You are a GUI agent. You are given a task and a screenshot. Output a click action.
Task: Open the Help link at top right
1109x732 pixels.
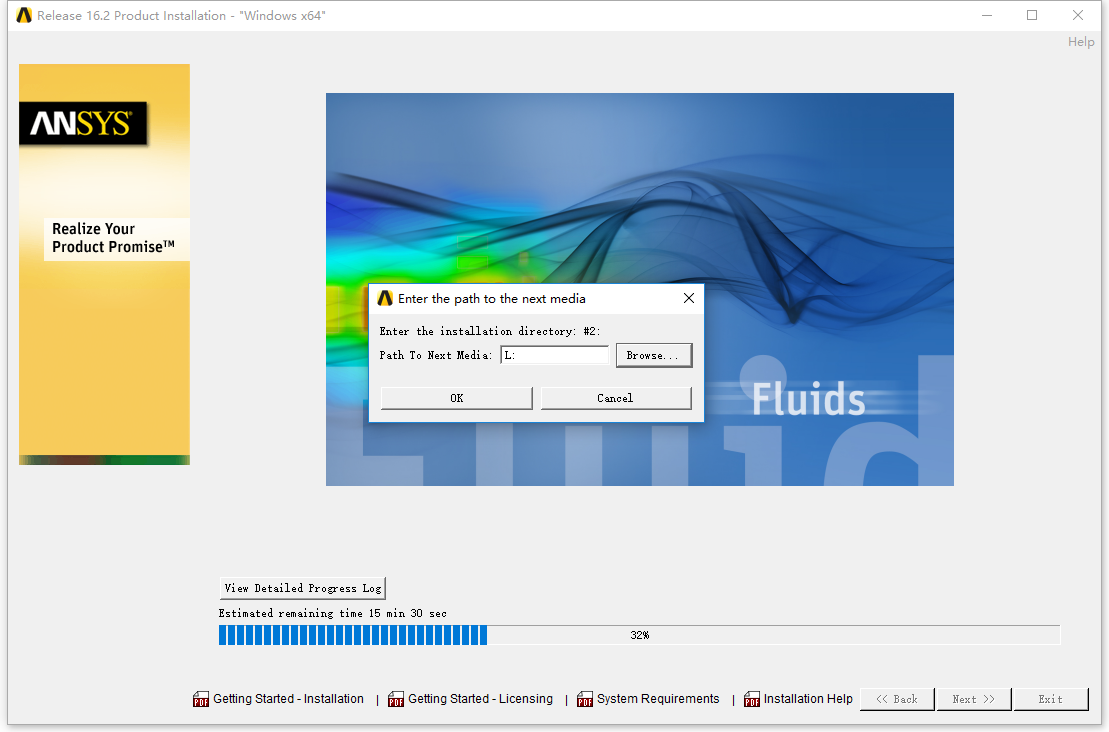(1081, 42)
